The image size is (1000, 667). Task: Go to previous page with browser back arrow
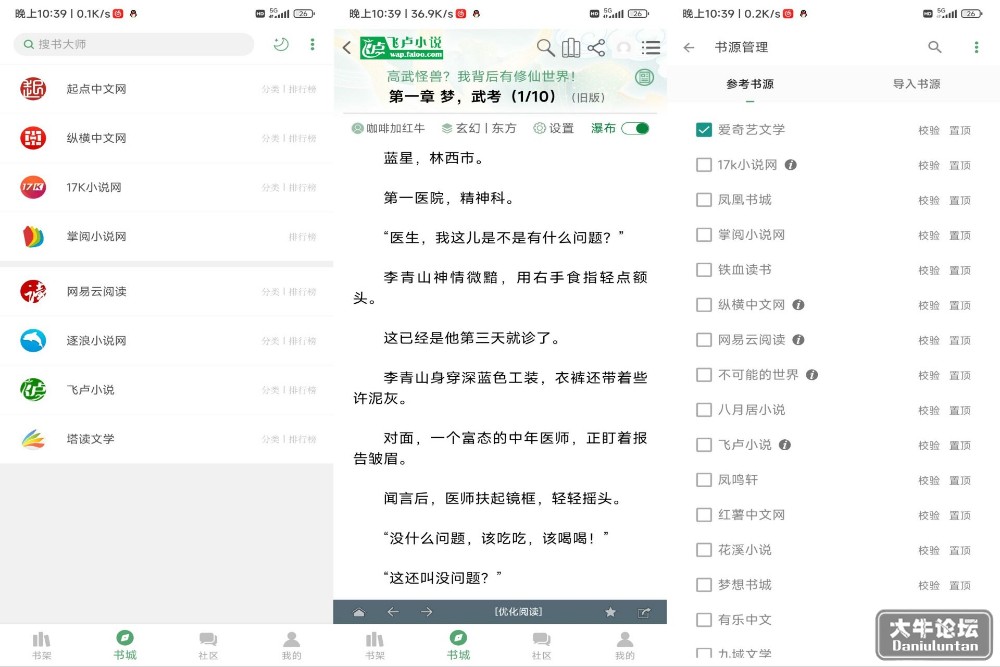[x=393, y=612]
